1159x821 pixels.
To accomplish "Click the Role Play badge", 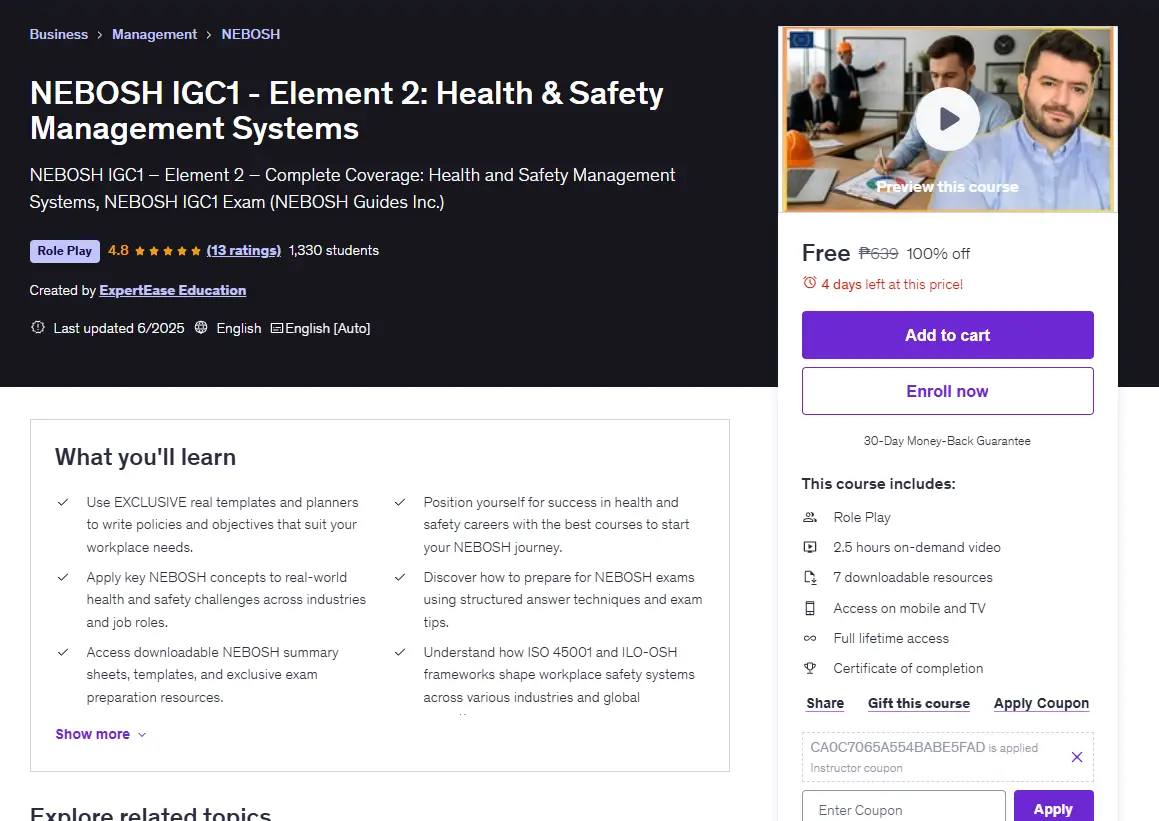I will (64, 251).
